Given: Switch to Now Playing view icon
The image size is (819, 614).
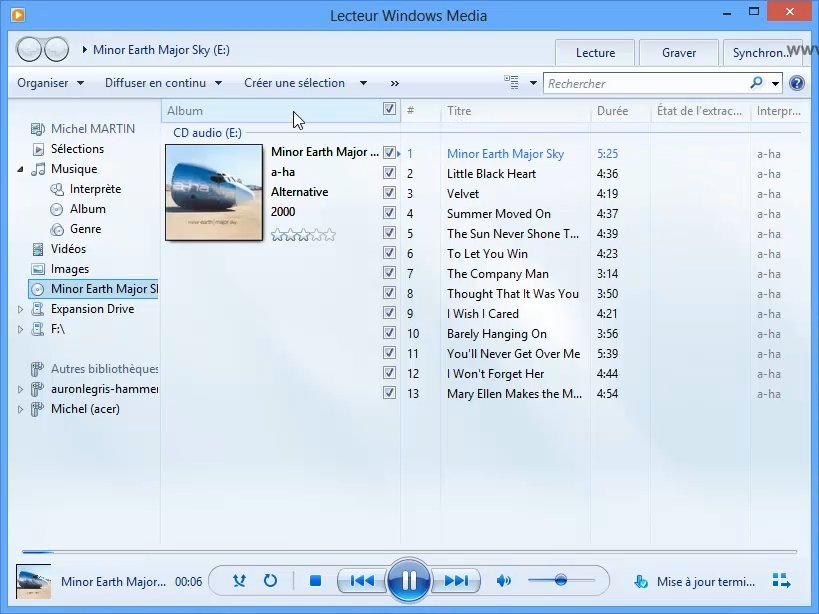Looking at the screenshot, I should tap(782, 581).
